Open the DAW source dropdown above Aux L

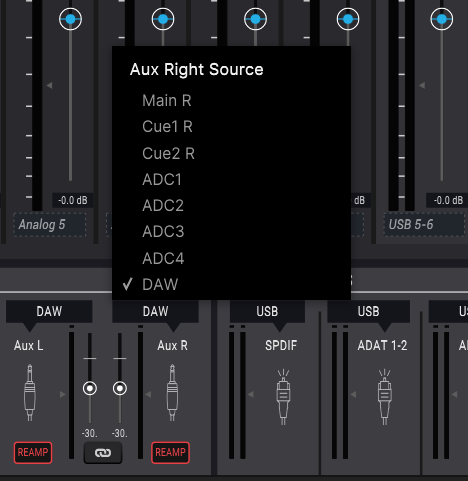click(49, 311)
